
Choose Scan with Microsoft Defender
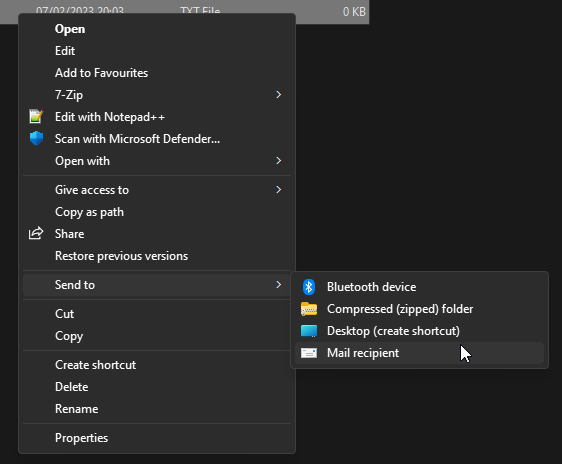157,139
